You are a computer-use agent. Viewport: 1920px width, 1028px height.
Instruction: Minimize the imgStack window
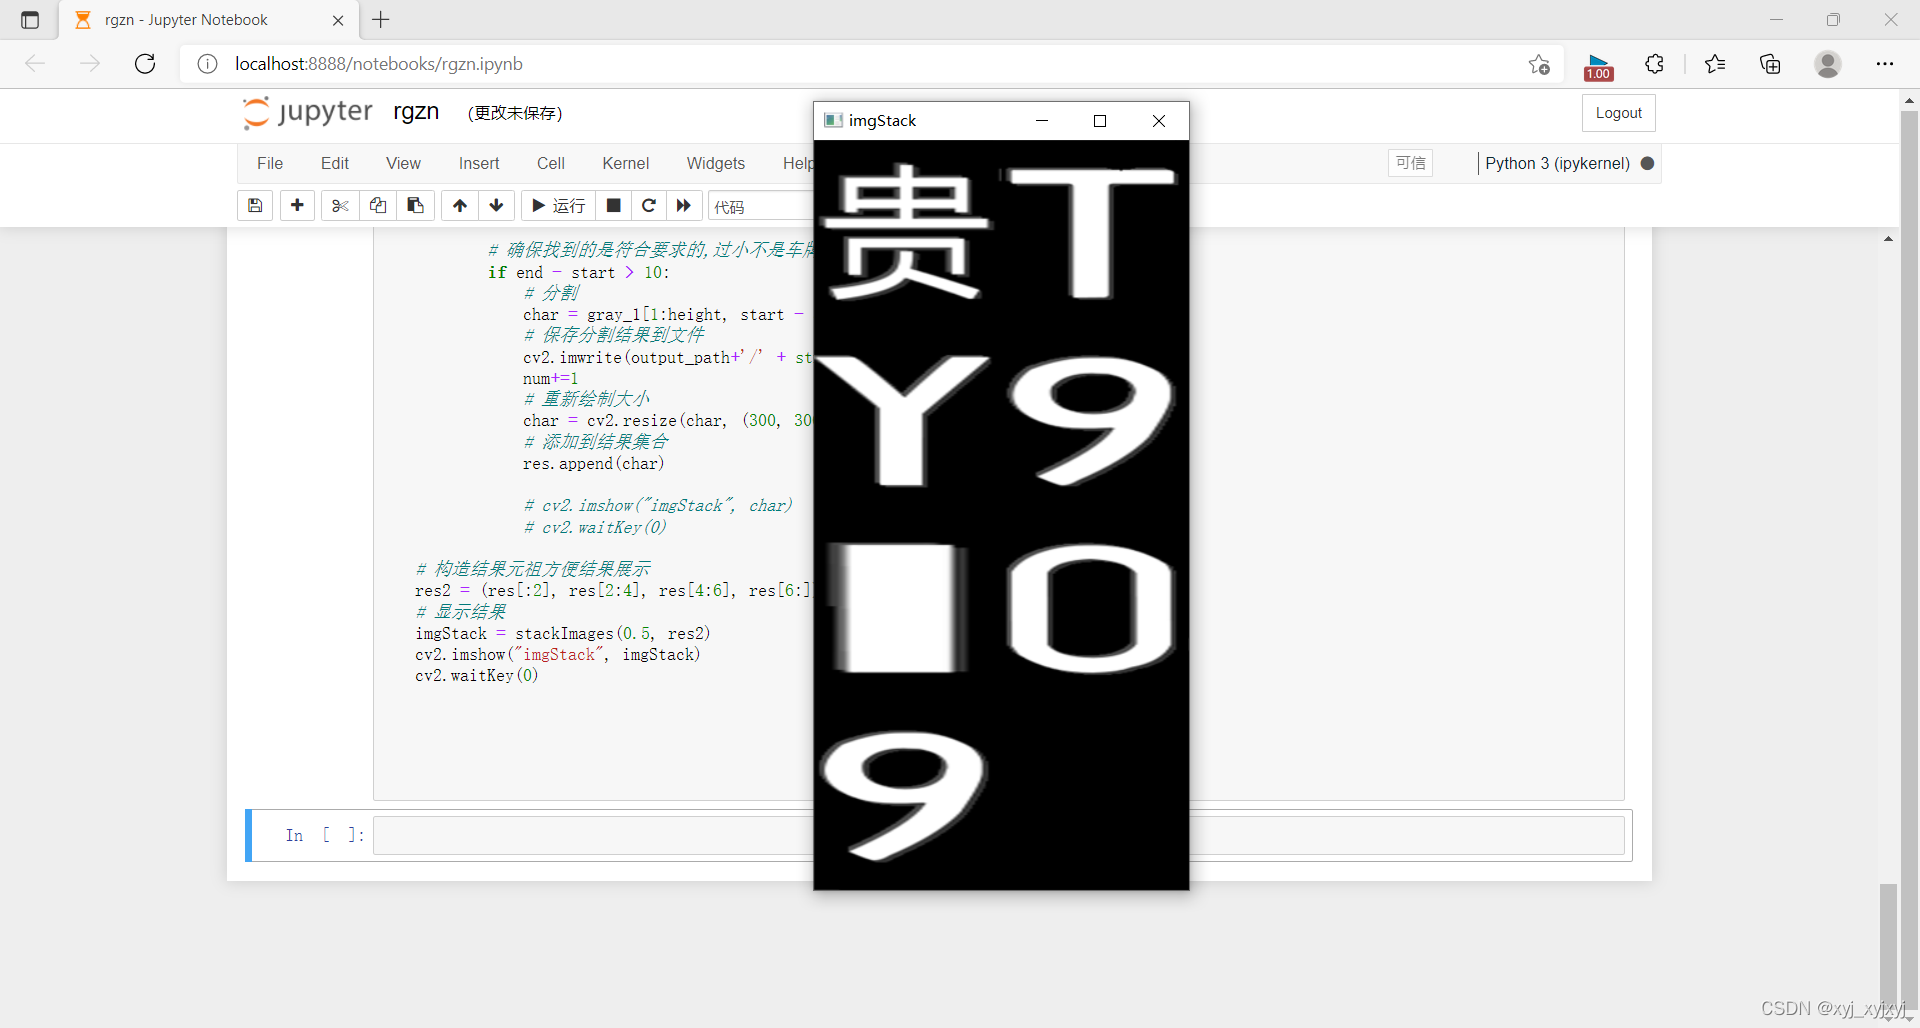click(1042, 121)
